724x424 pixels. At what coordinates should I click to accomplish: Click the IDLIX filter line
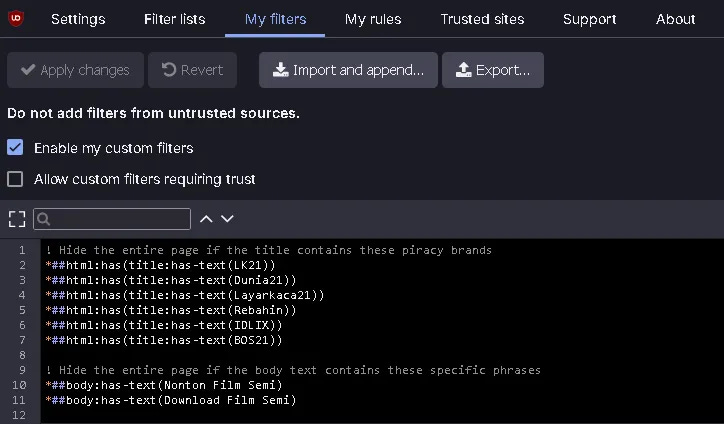[x=164, y=325]
